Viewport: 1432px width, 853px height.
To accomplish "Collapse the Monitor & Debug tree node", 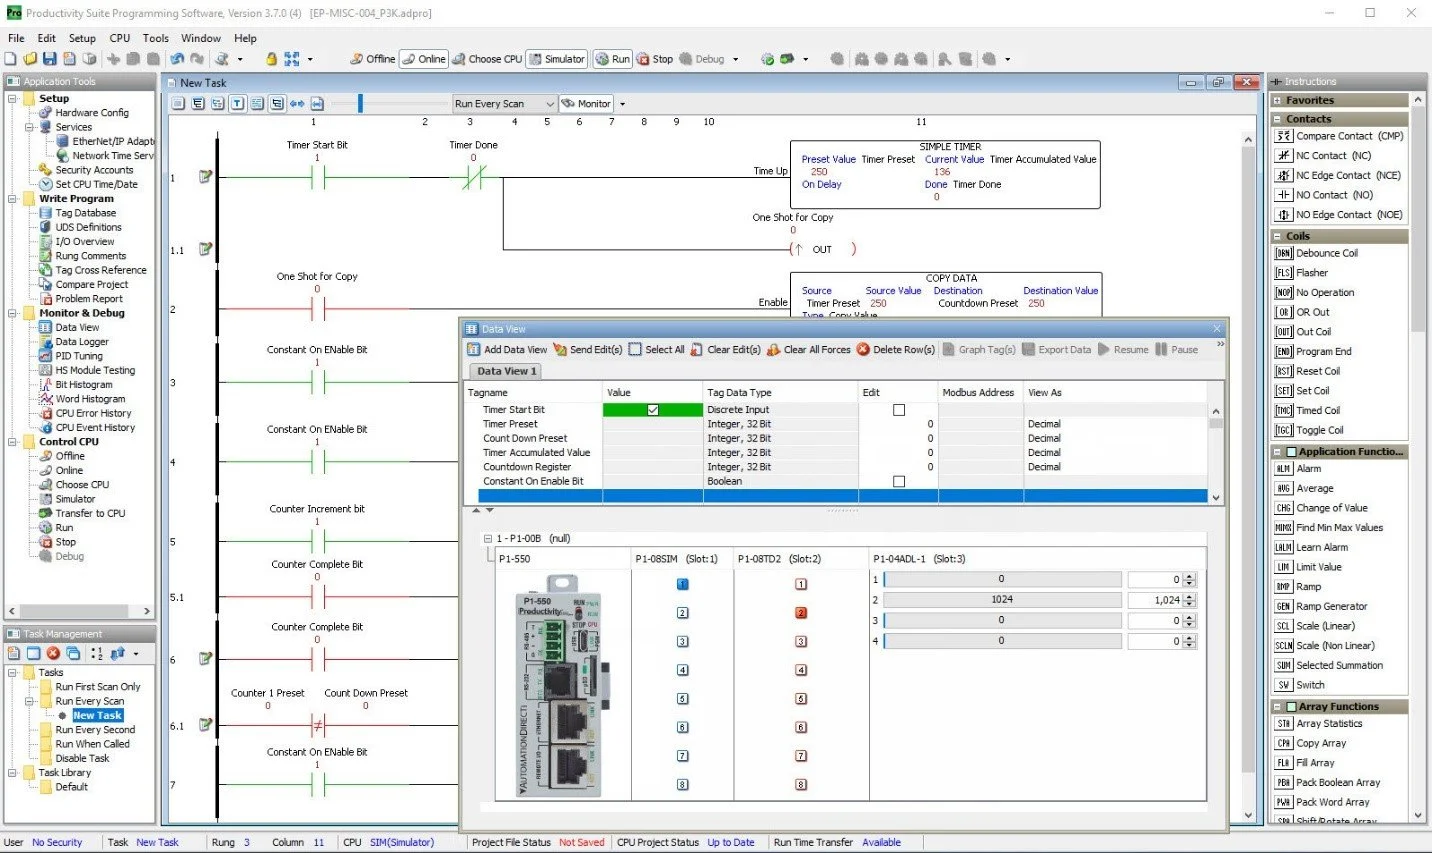I will click(13, 313).
